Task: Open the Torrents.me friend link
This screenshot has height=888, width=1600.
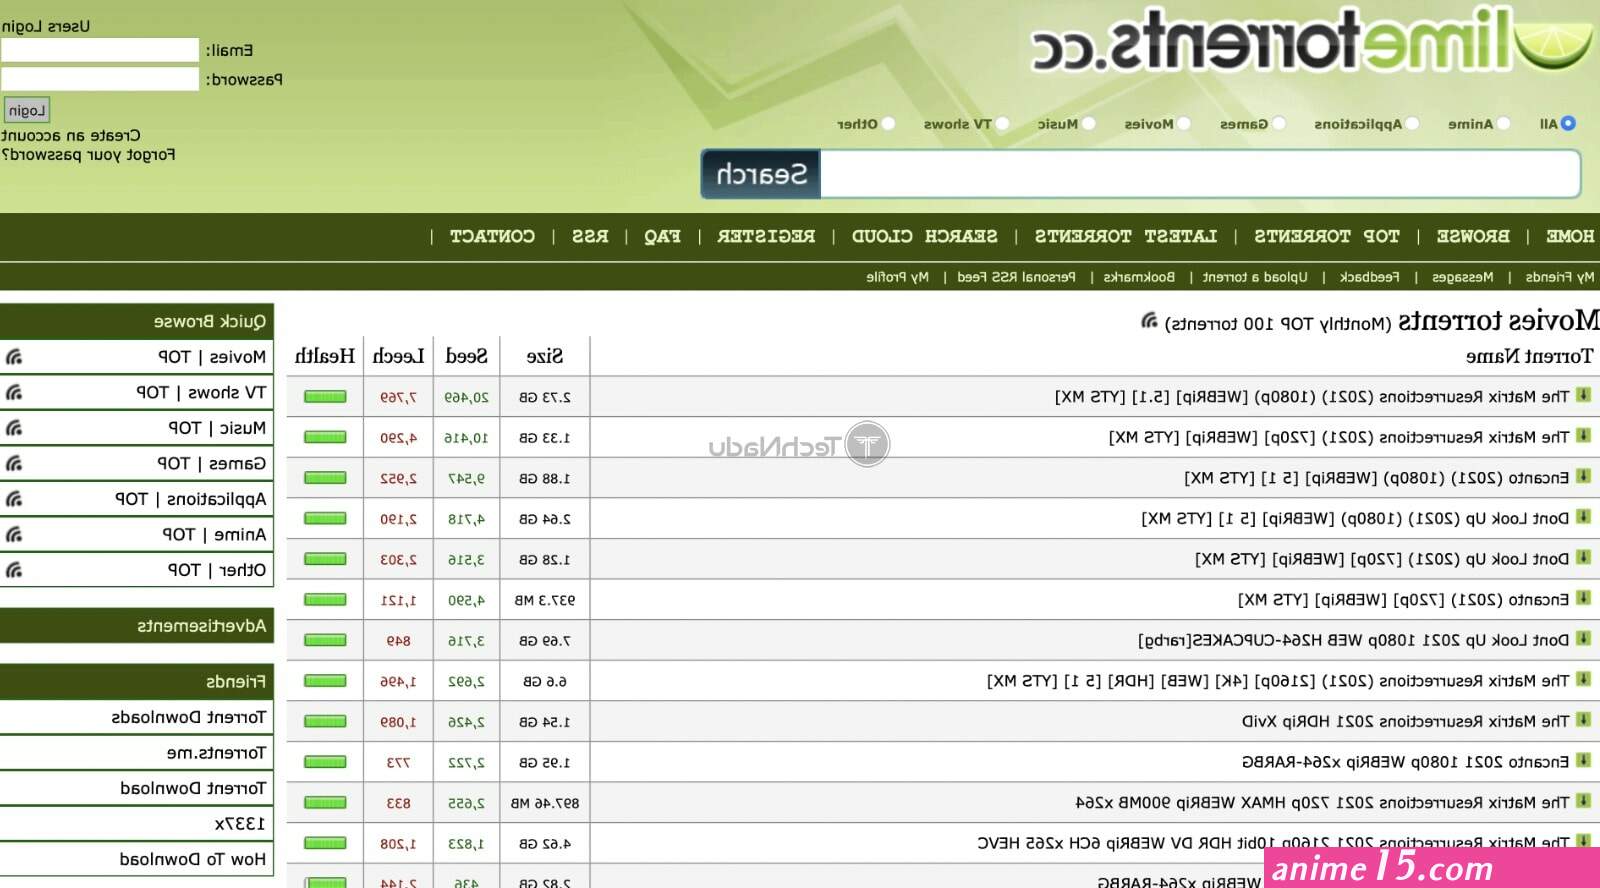Action: (216, 752)
